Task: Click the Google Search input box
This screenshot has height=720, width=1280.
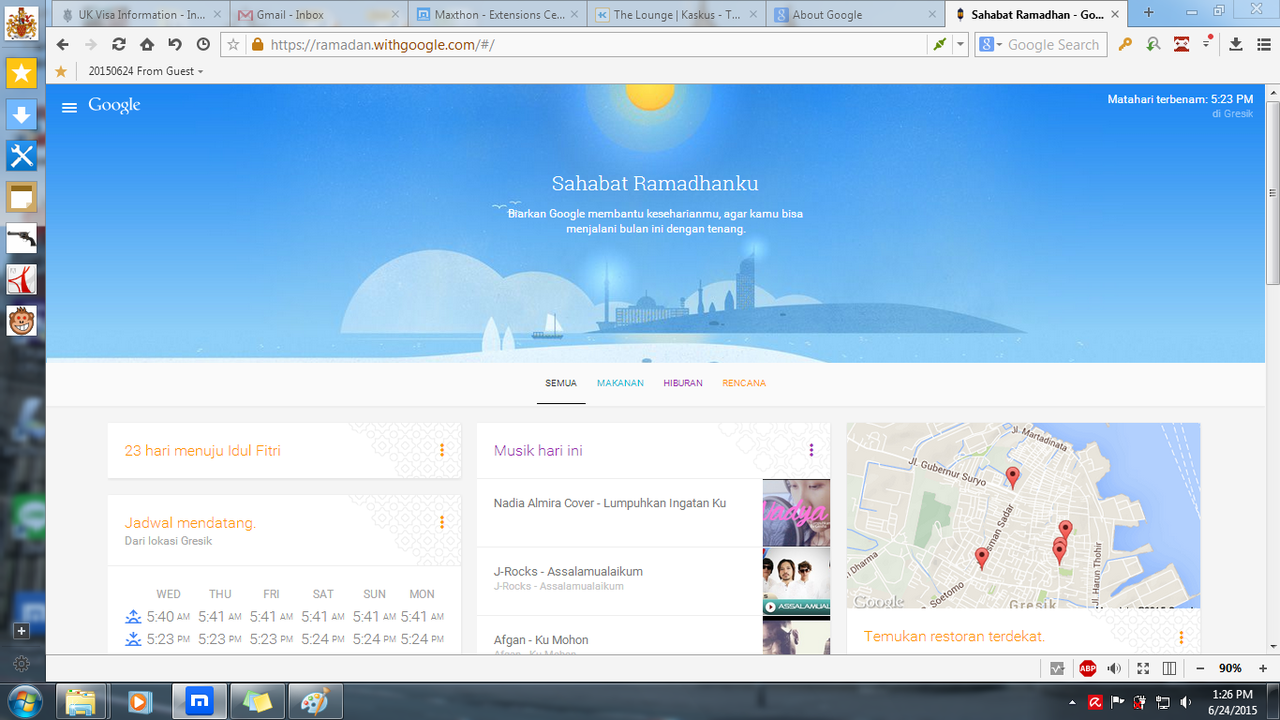Action: tap(1055, 44)
